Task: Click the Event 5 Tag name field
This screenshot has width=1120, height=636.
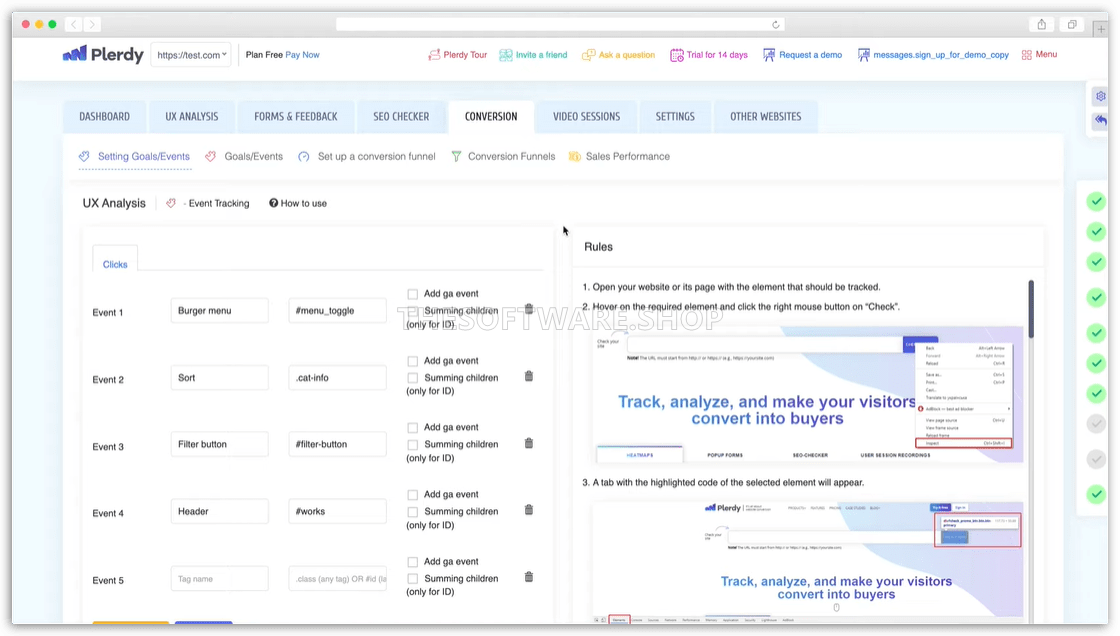Action: (219, 579)
